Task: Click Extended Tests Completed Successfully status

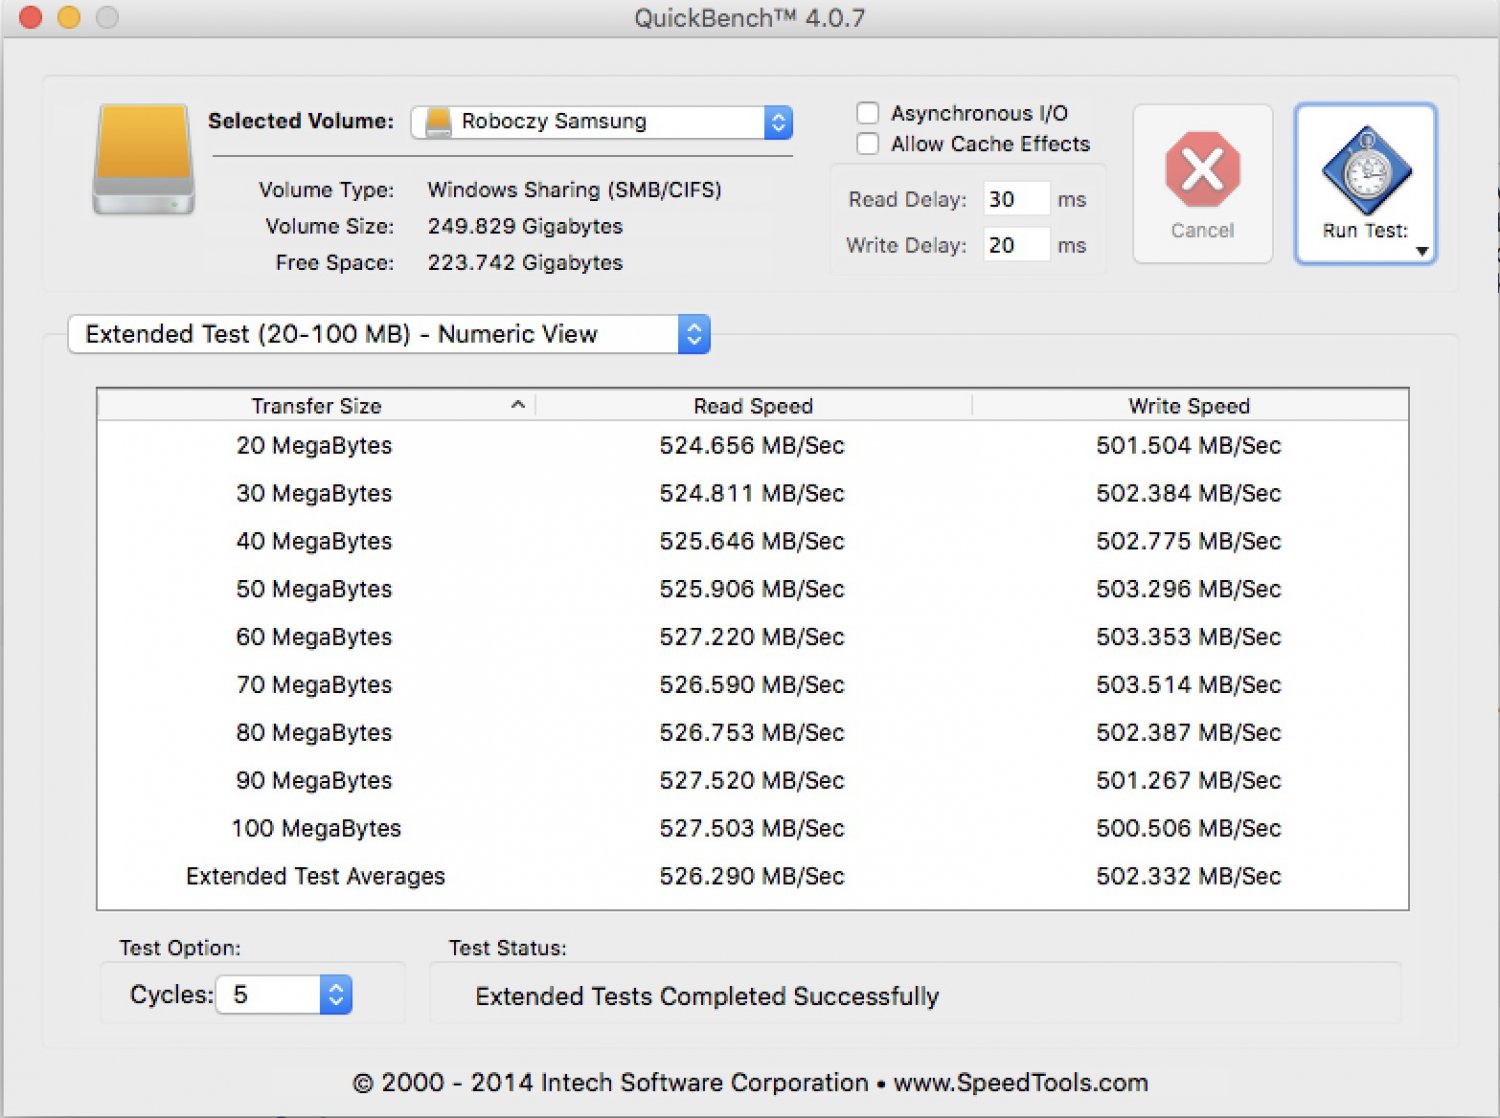Action: tap(707, 997)
